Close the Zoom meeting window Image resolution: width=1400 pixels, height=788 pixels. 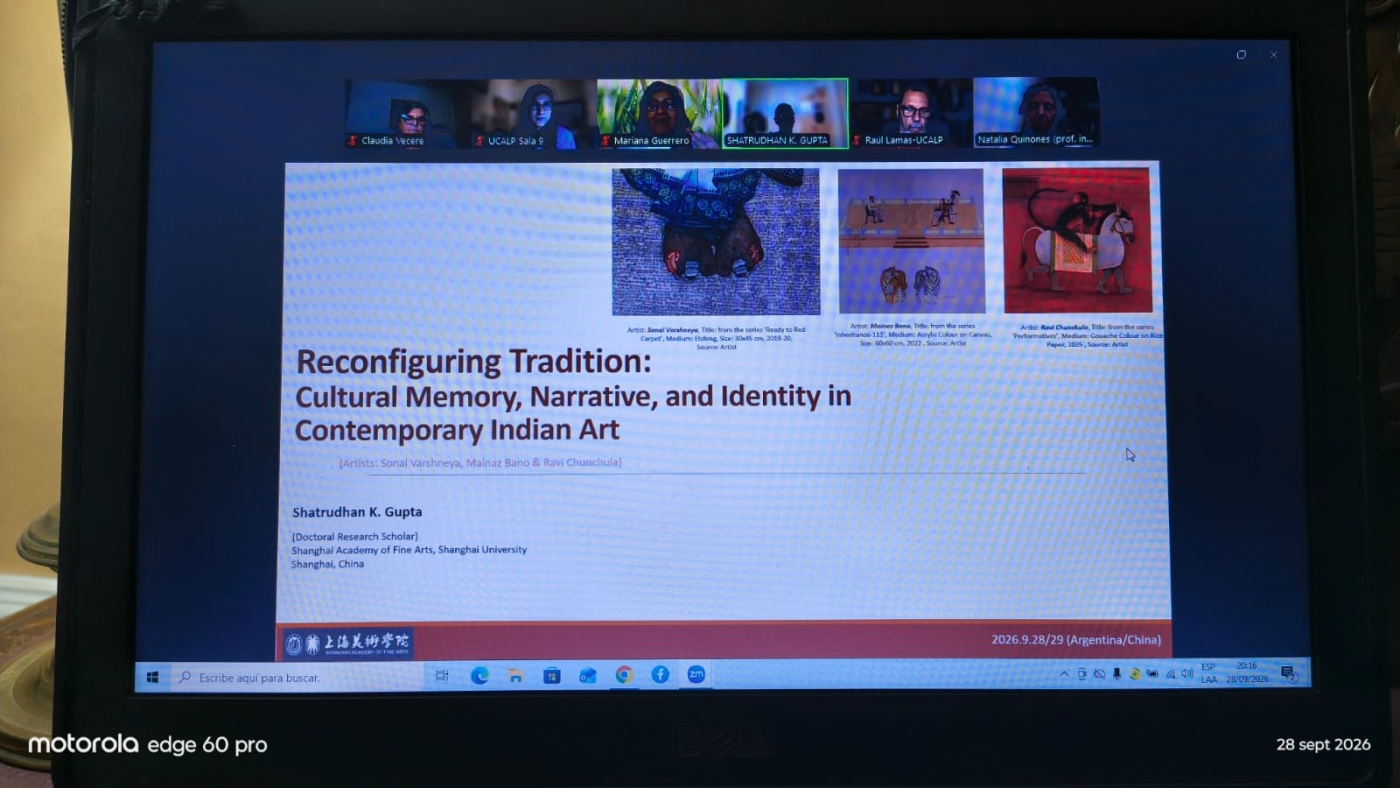(x=1274, y=55)
